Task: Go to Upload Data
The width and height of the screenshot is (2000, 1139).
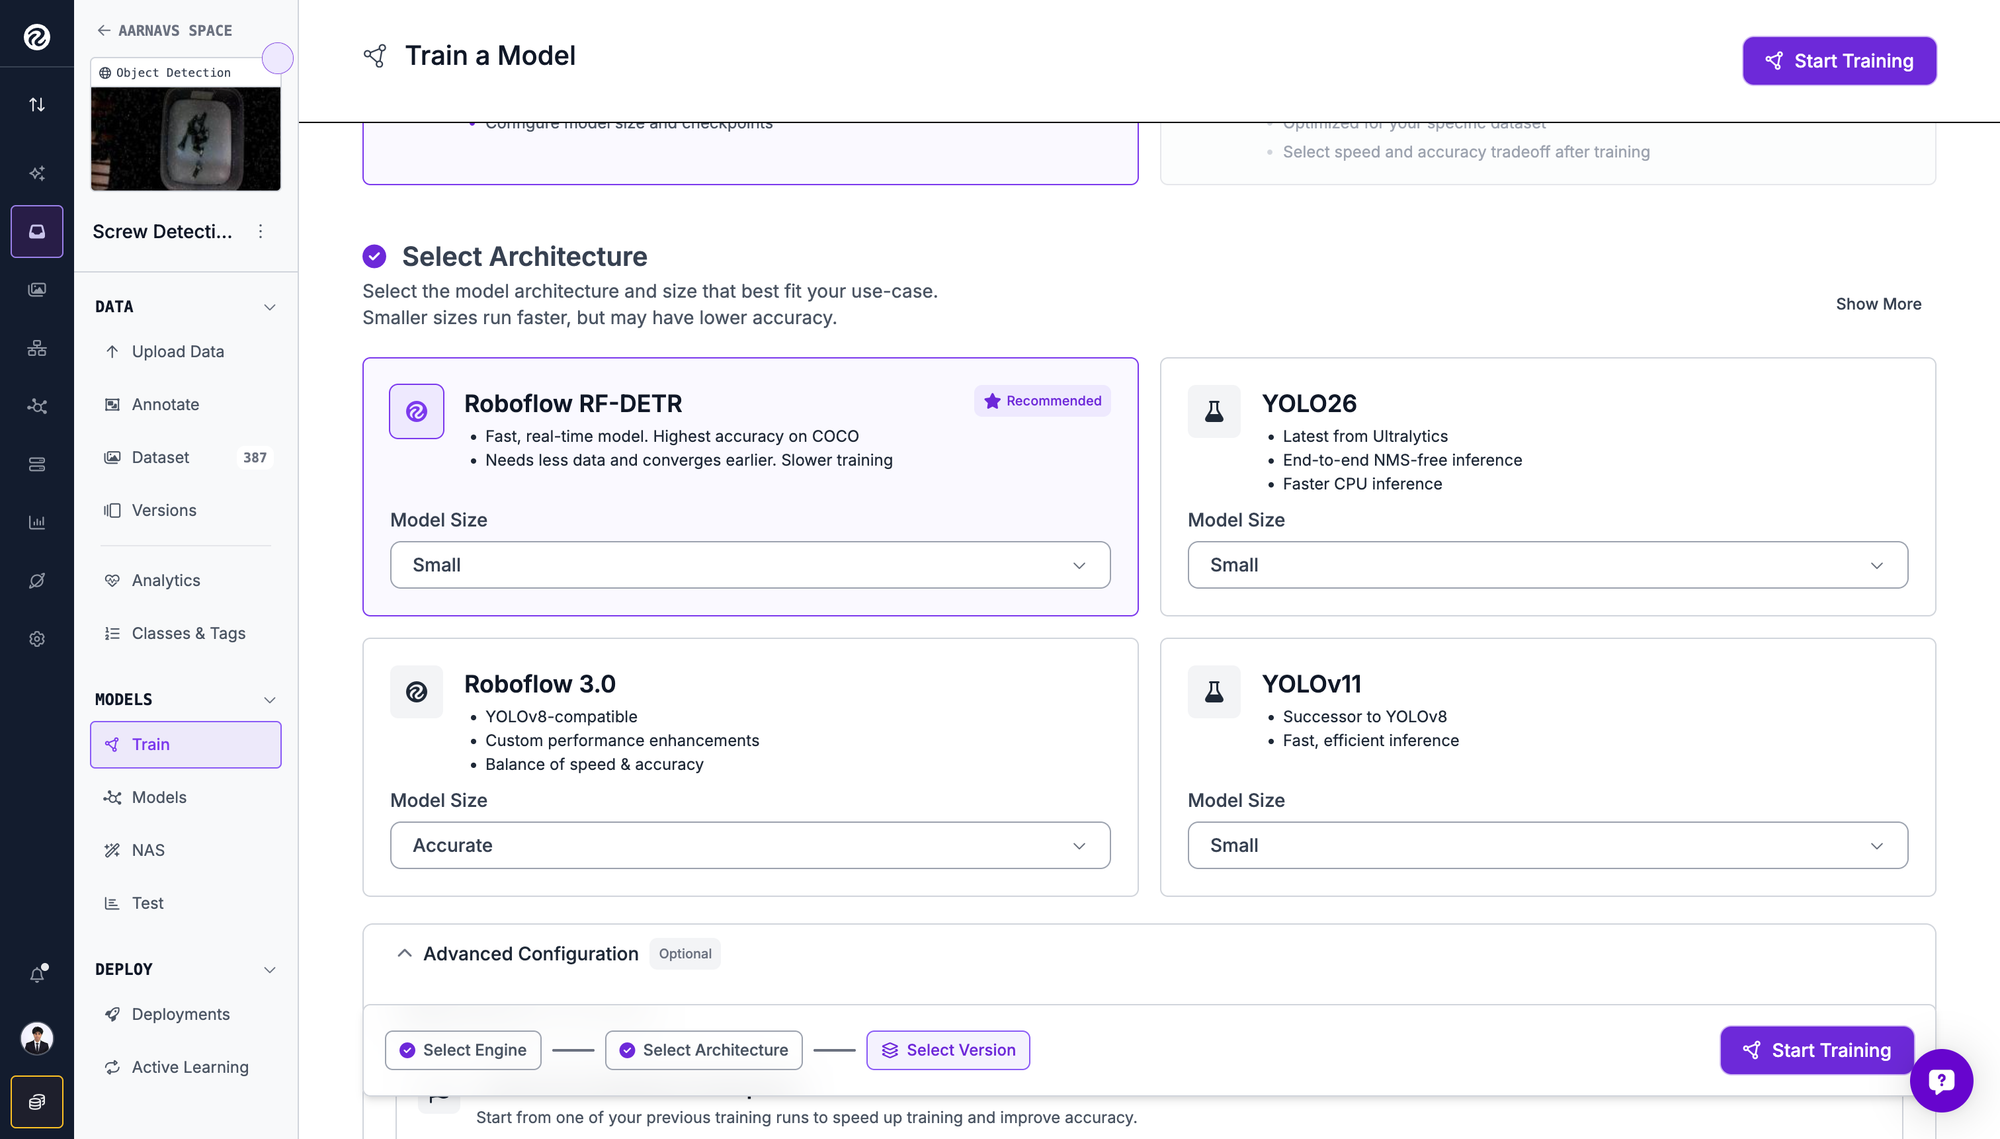Action: [x=185, y=352]
